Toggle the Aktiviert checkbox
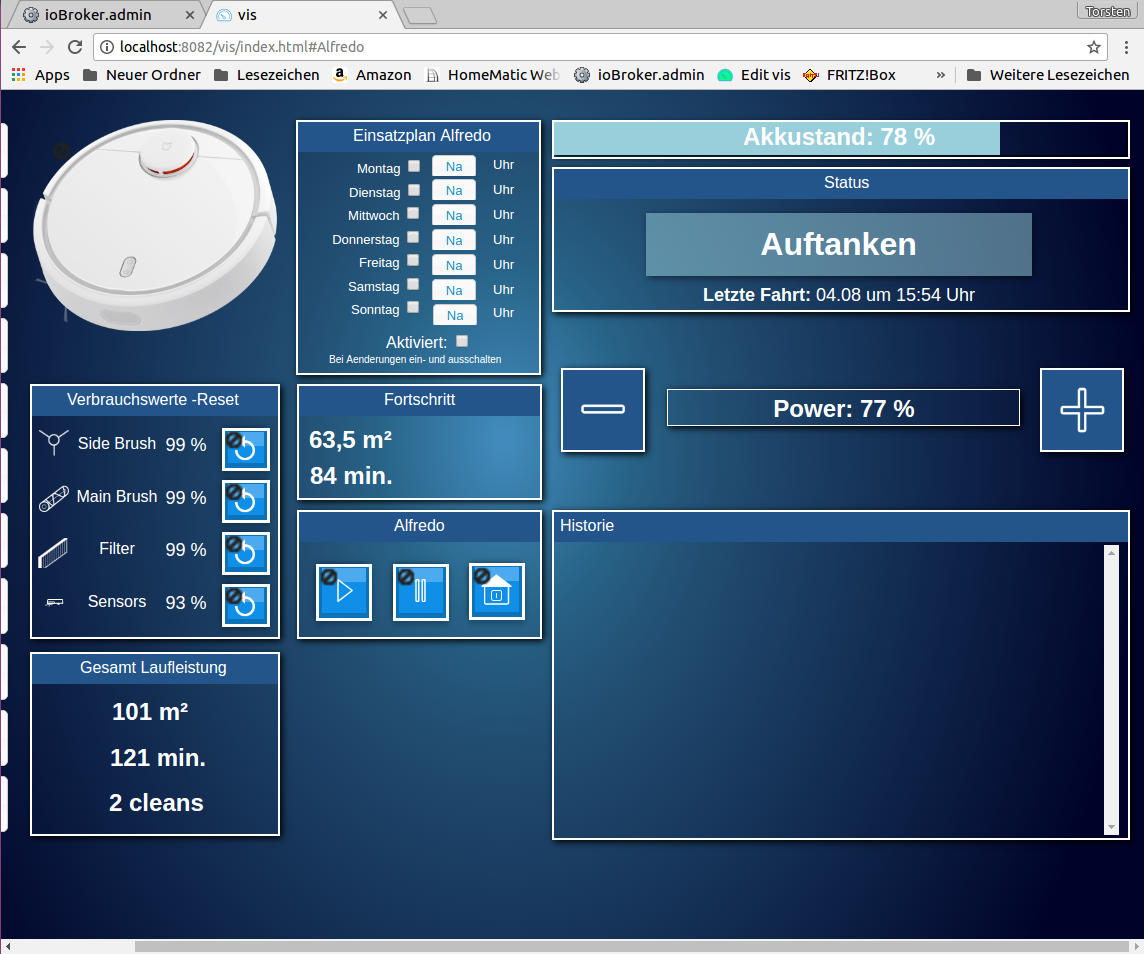The image size is (1144, 954). click(462, 341)
